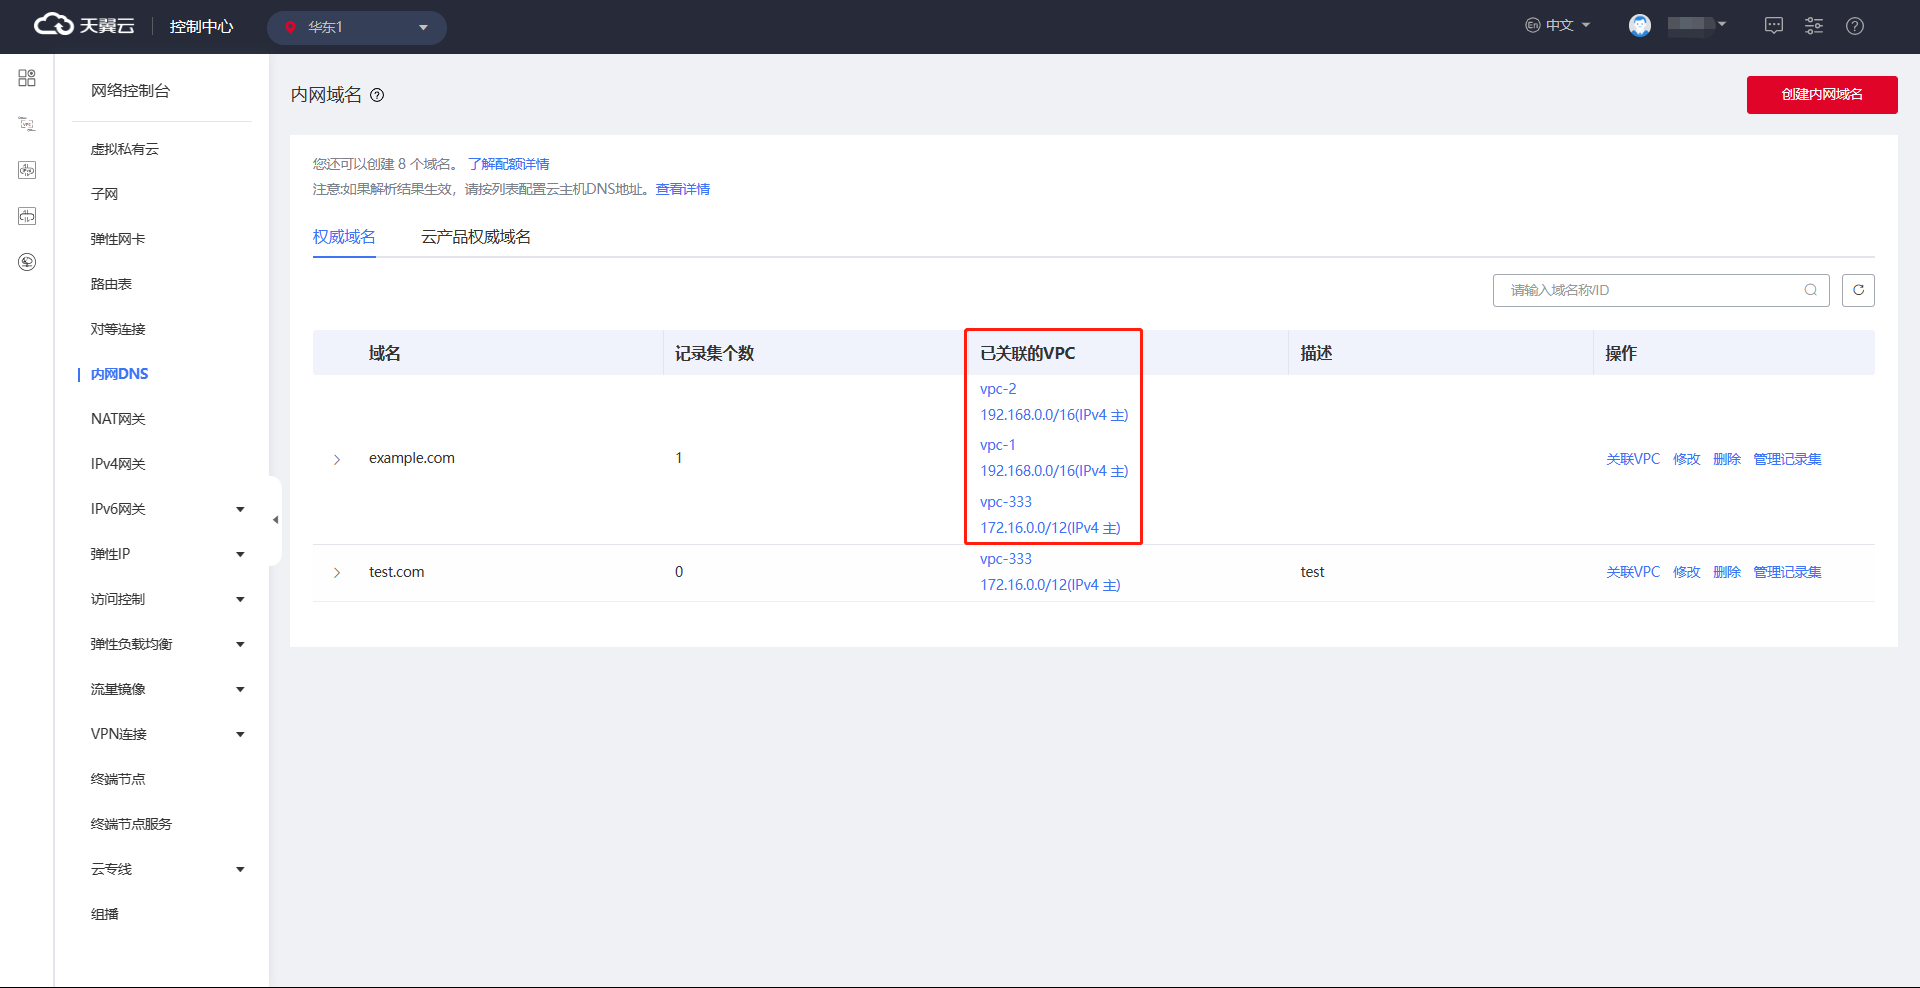Open the message feedback icon in top bar
1920x988 pixels.
[x=1773, y=26]
